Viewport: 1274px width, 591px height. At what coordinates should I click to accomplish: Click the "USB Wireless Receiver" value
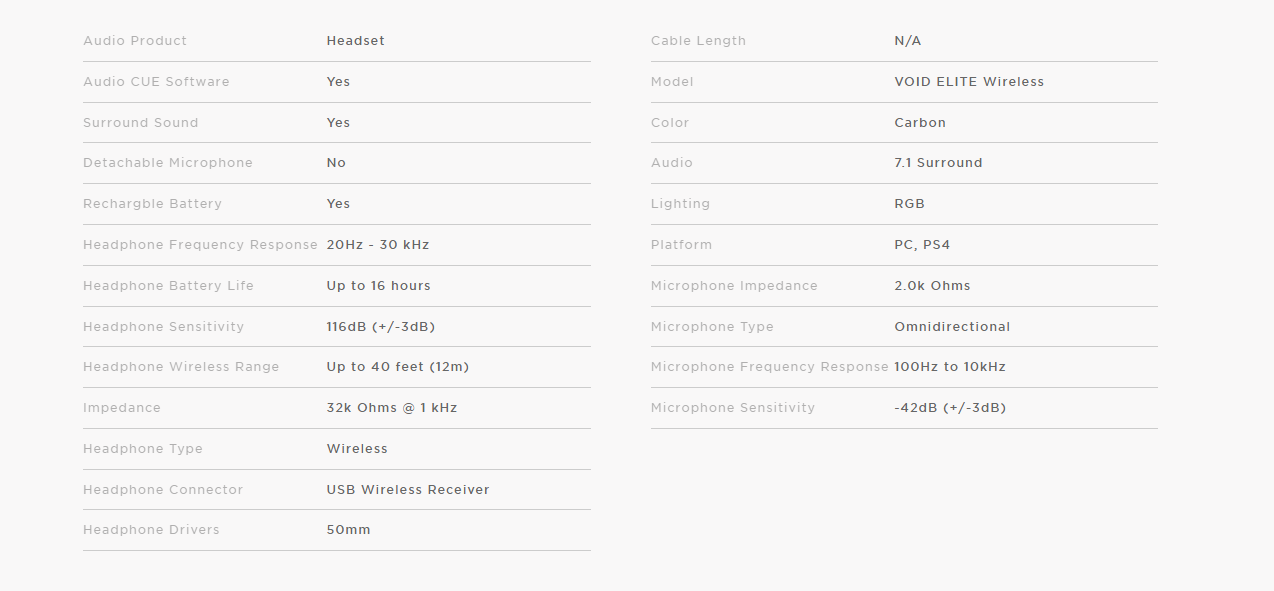click(x=408, y=490)
